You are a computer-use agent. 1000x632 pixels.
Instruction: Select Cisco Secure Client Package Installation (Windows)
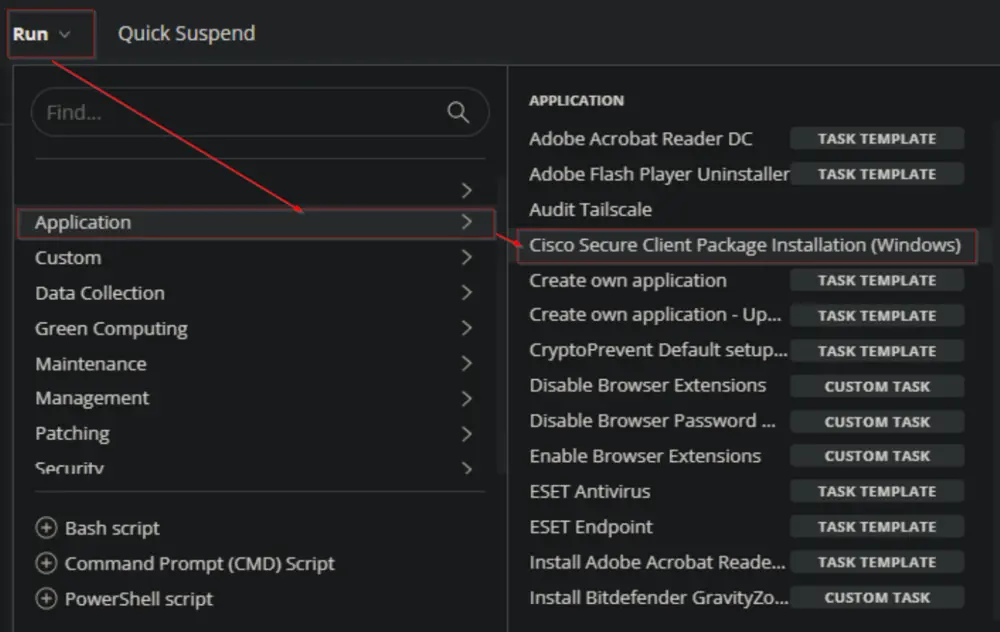745,246
